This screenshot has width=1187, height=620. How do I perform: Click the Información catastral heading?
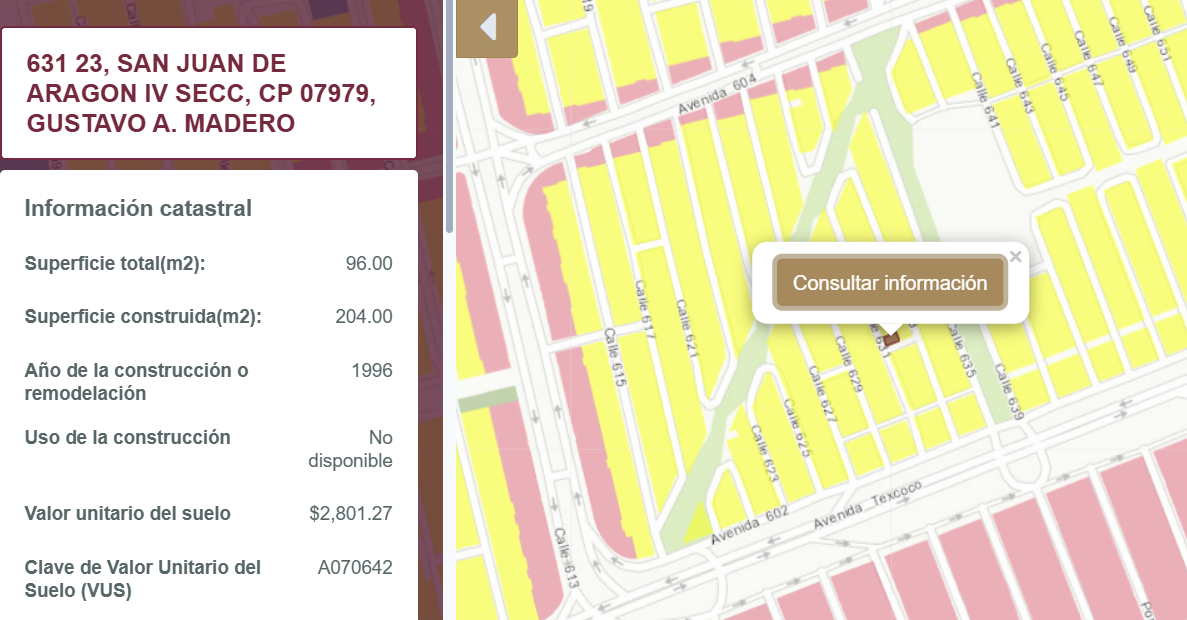point(138,208)
